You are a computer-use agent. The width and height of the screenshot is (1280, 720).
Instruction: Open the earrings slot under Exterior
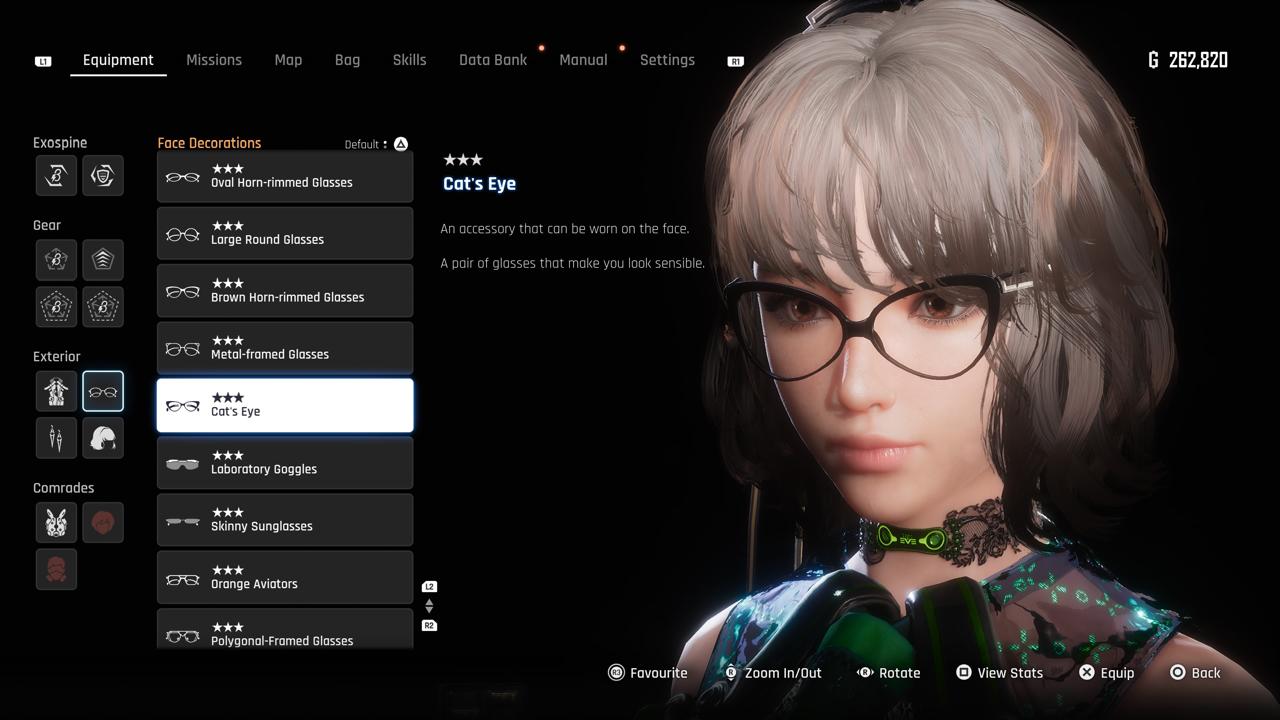pos(56,438)
